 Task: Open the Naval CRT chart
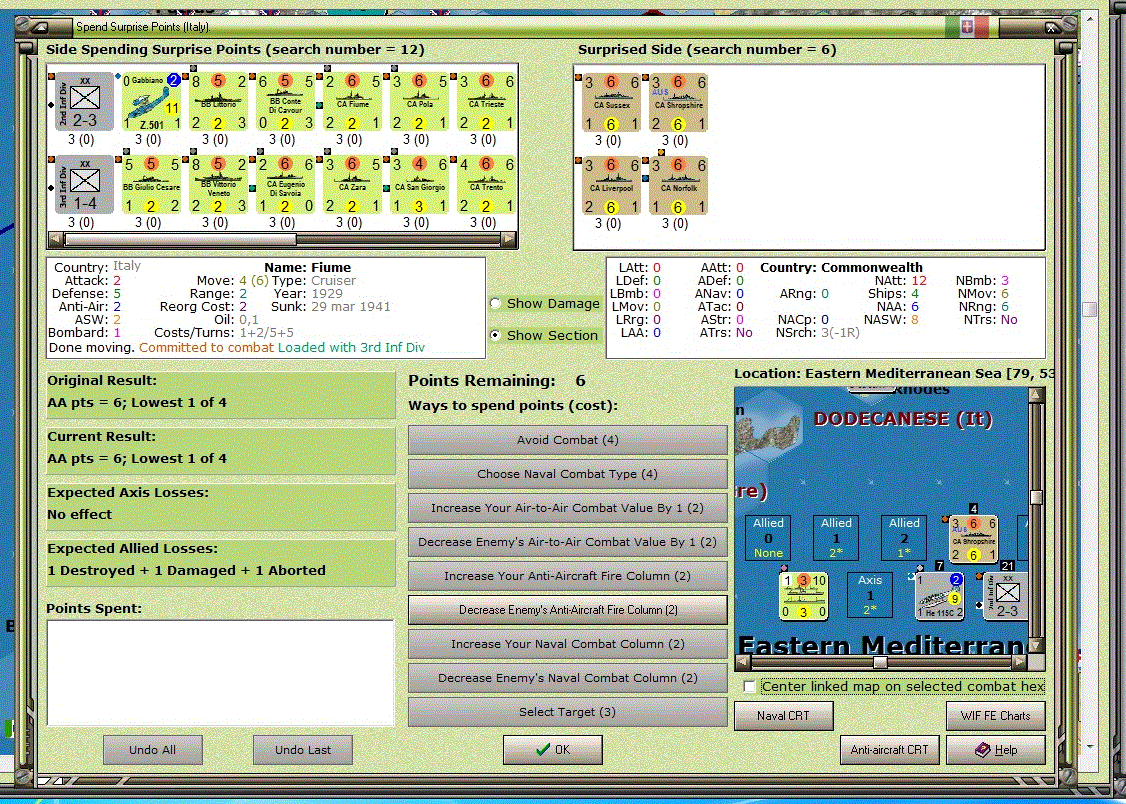(783, 716)
